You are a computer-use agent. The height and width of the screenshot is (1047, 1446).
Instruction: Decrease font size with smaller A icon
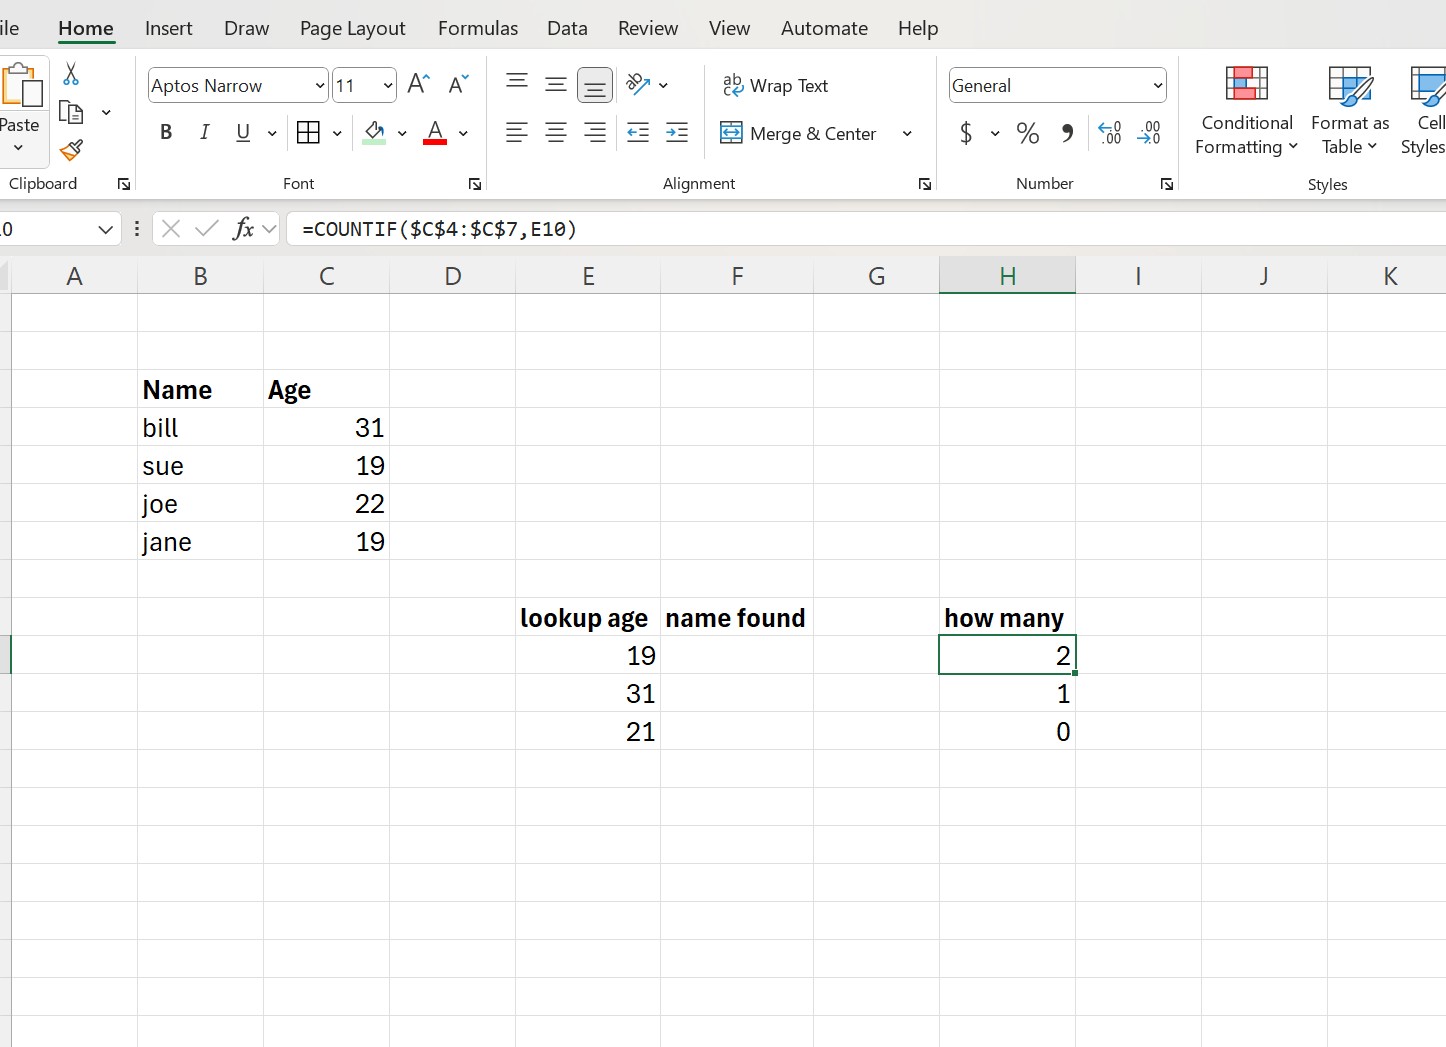(x=458, y=85)
